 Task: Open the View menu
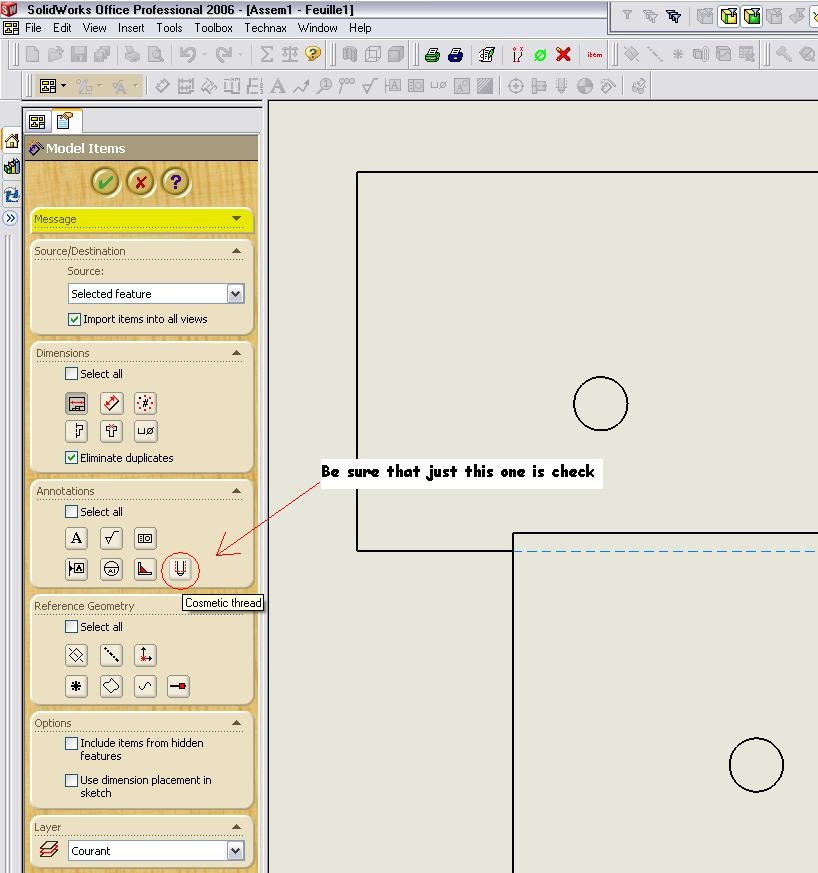tap(95, 28)
